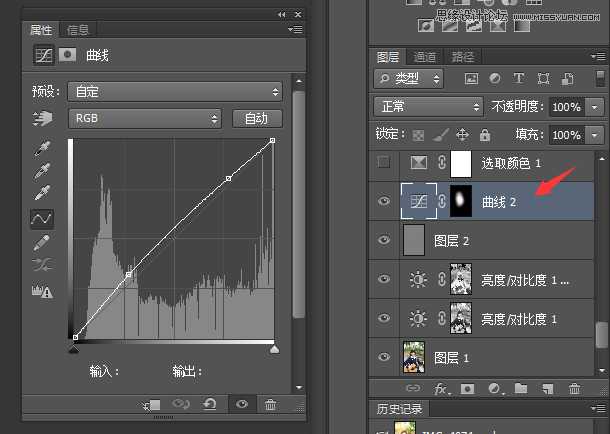
Task: Select the pencil draw curve tool
Action: point(41,243)
